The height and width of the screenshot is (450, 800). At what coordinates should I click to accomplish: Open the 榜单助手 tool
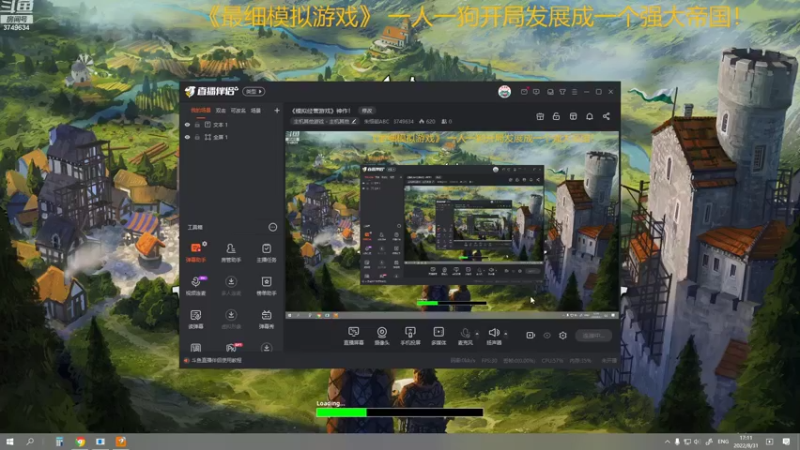pyautogui.click(x=266, y=286)
